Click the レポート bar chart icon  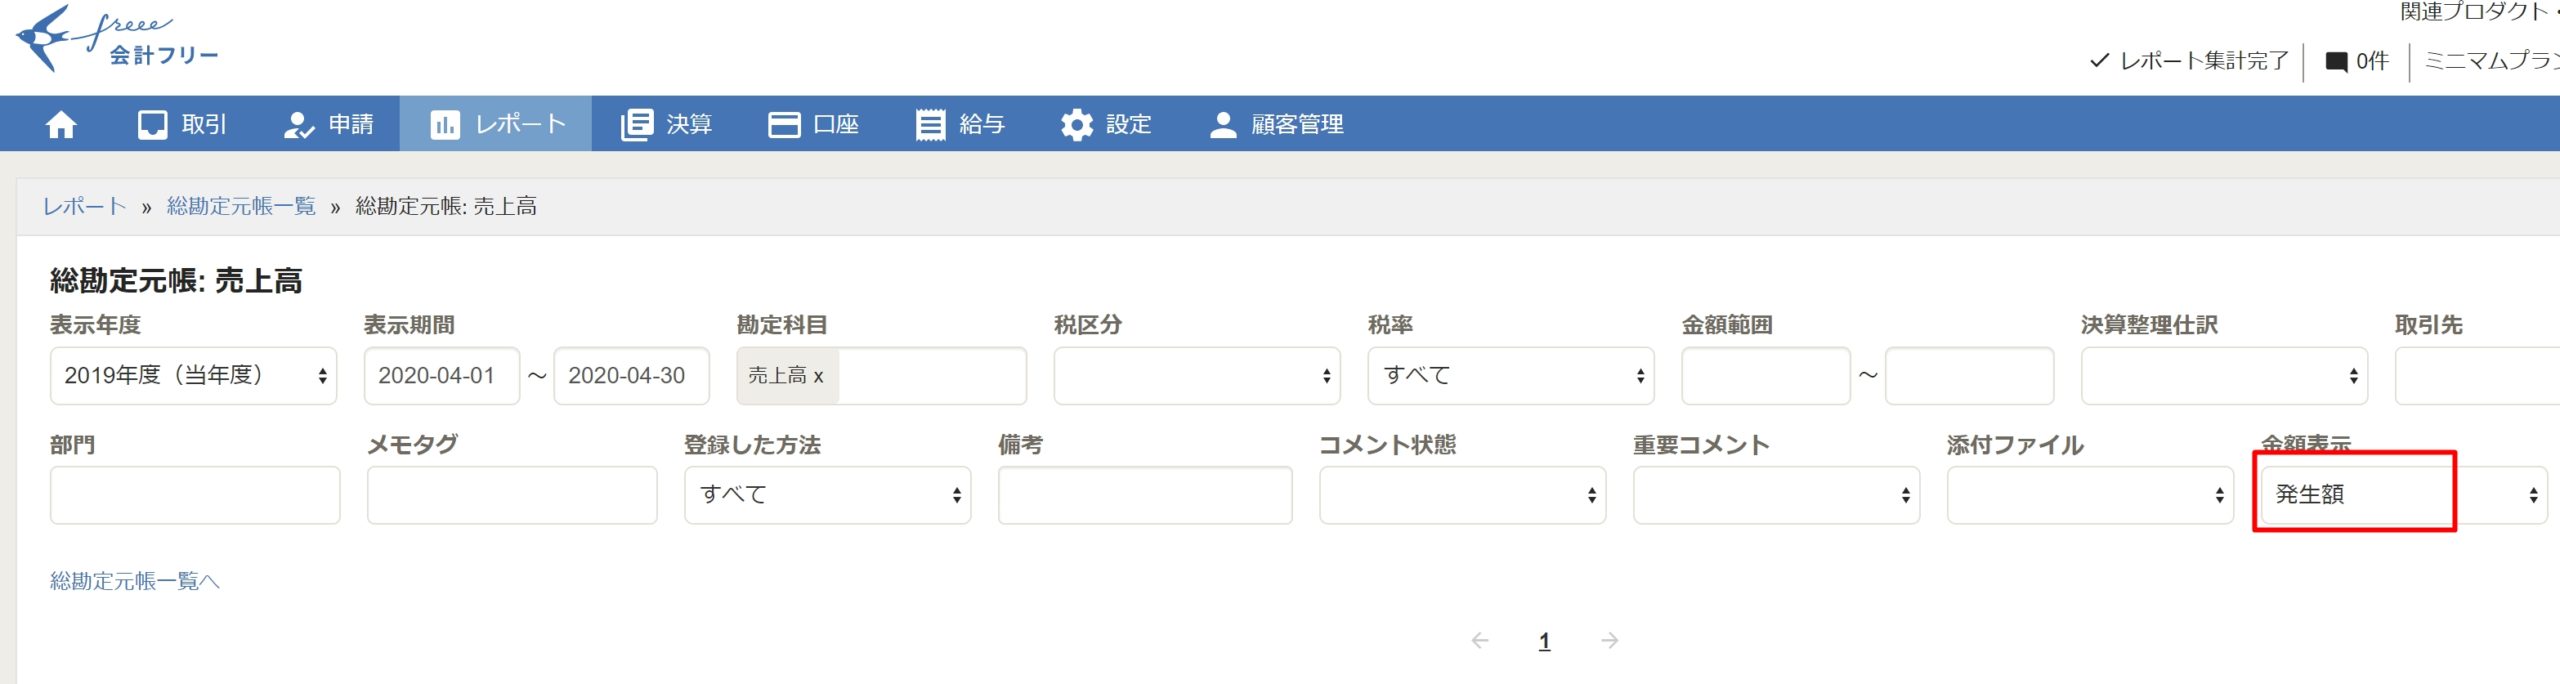pos(445,124)
